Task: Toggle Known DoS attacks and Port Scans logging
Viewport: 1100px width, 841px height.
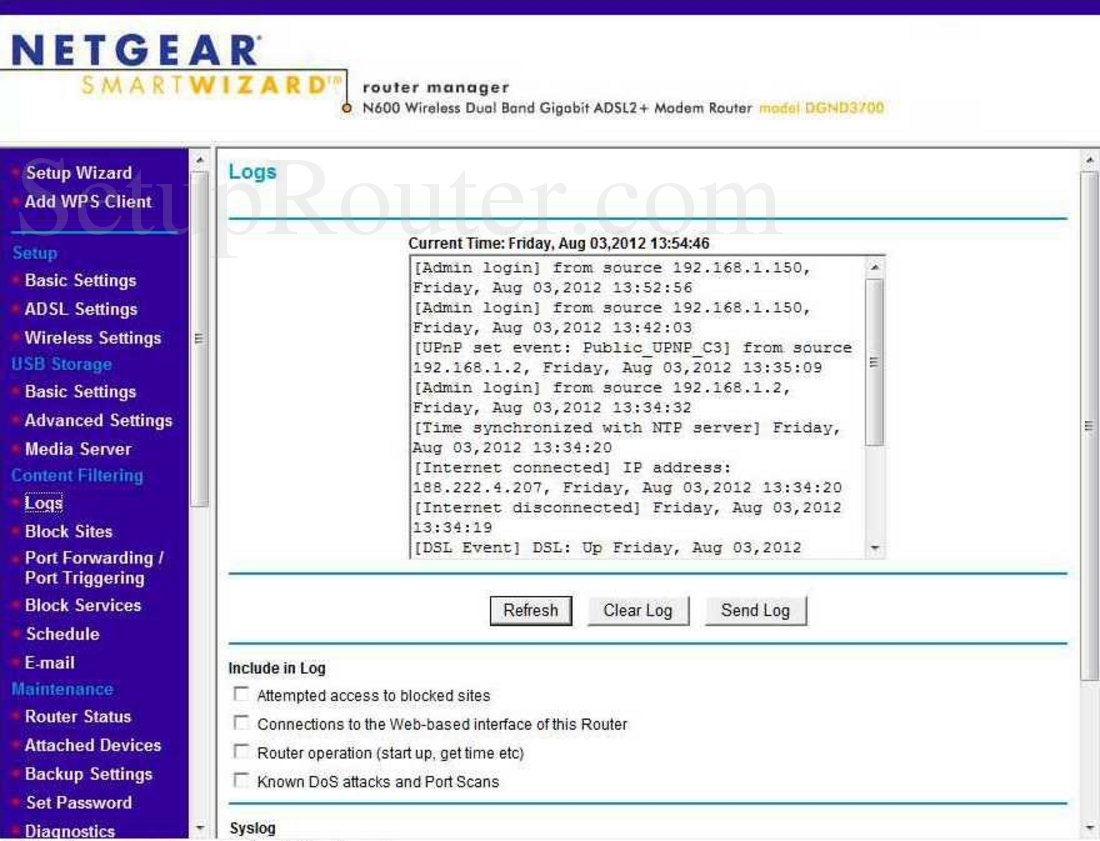Action: (x=240, y=781)
